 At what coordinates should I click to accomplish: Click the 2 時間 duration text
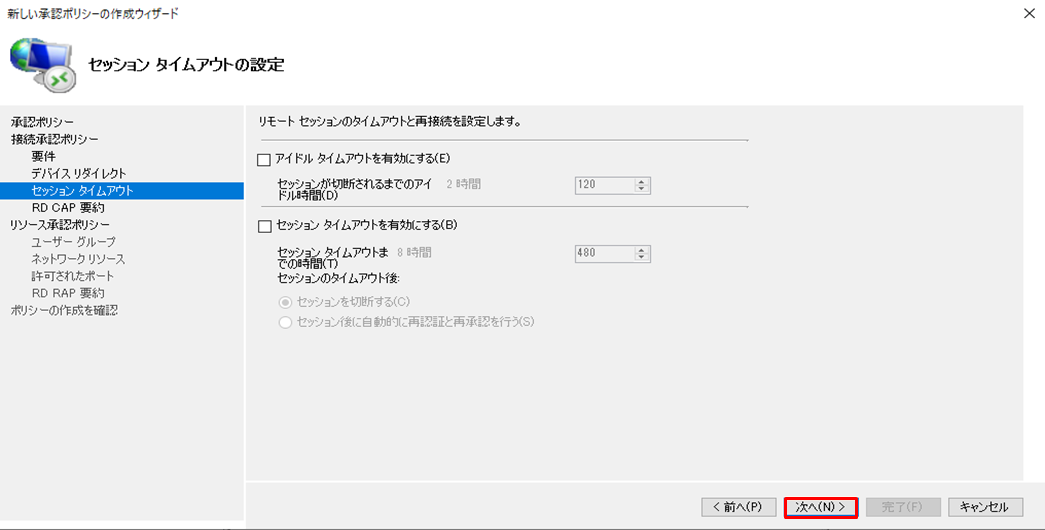click(463, 185)
